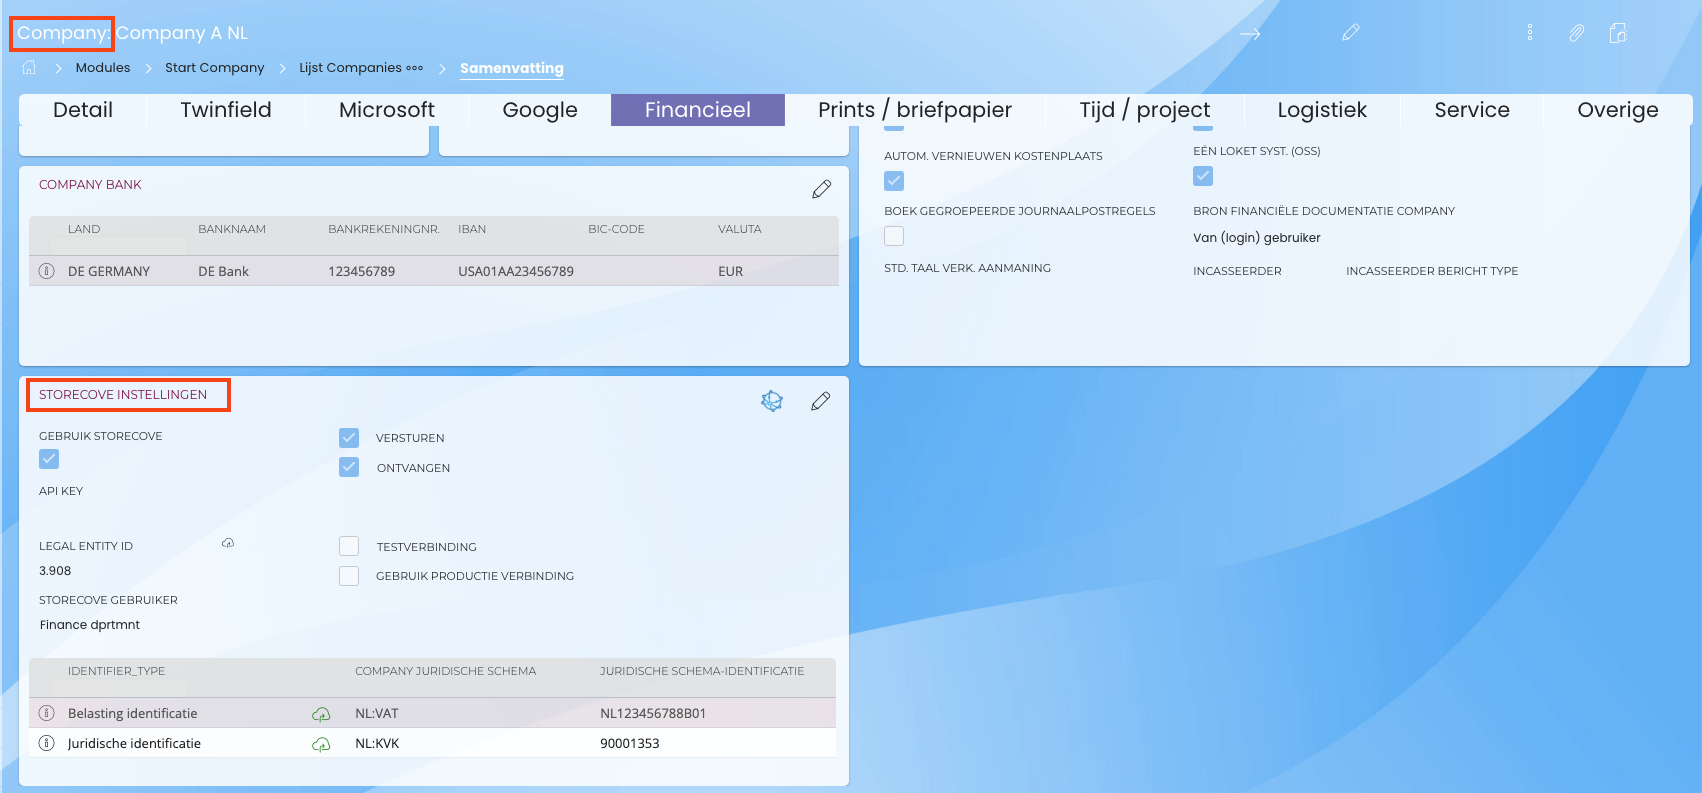Open info icon for the DE GERMANY bank row
This screenshot has height=793, width=1702.
[x=46, y=271]
